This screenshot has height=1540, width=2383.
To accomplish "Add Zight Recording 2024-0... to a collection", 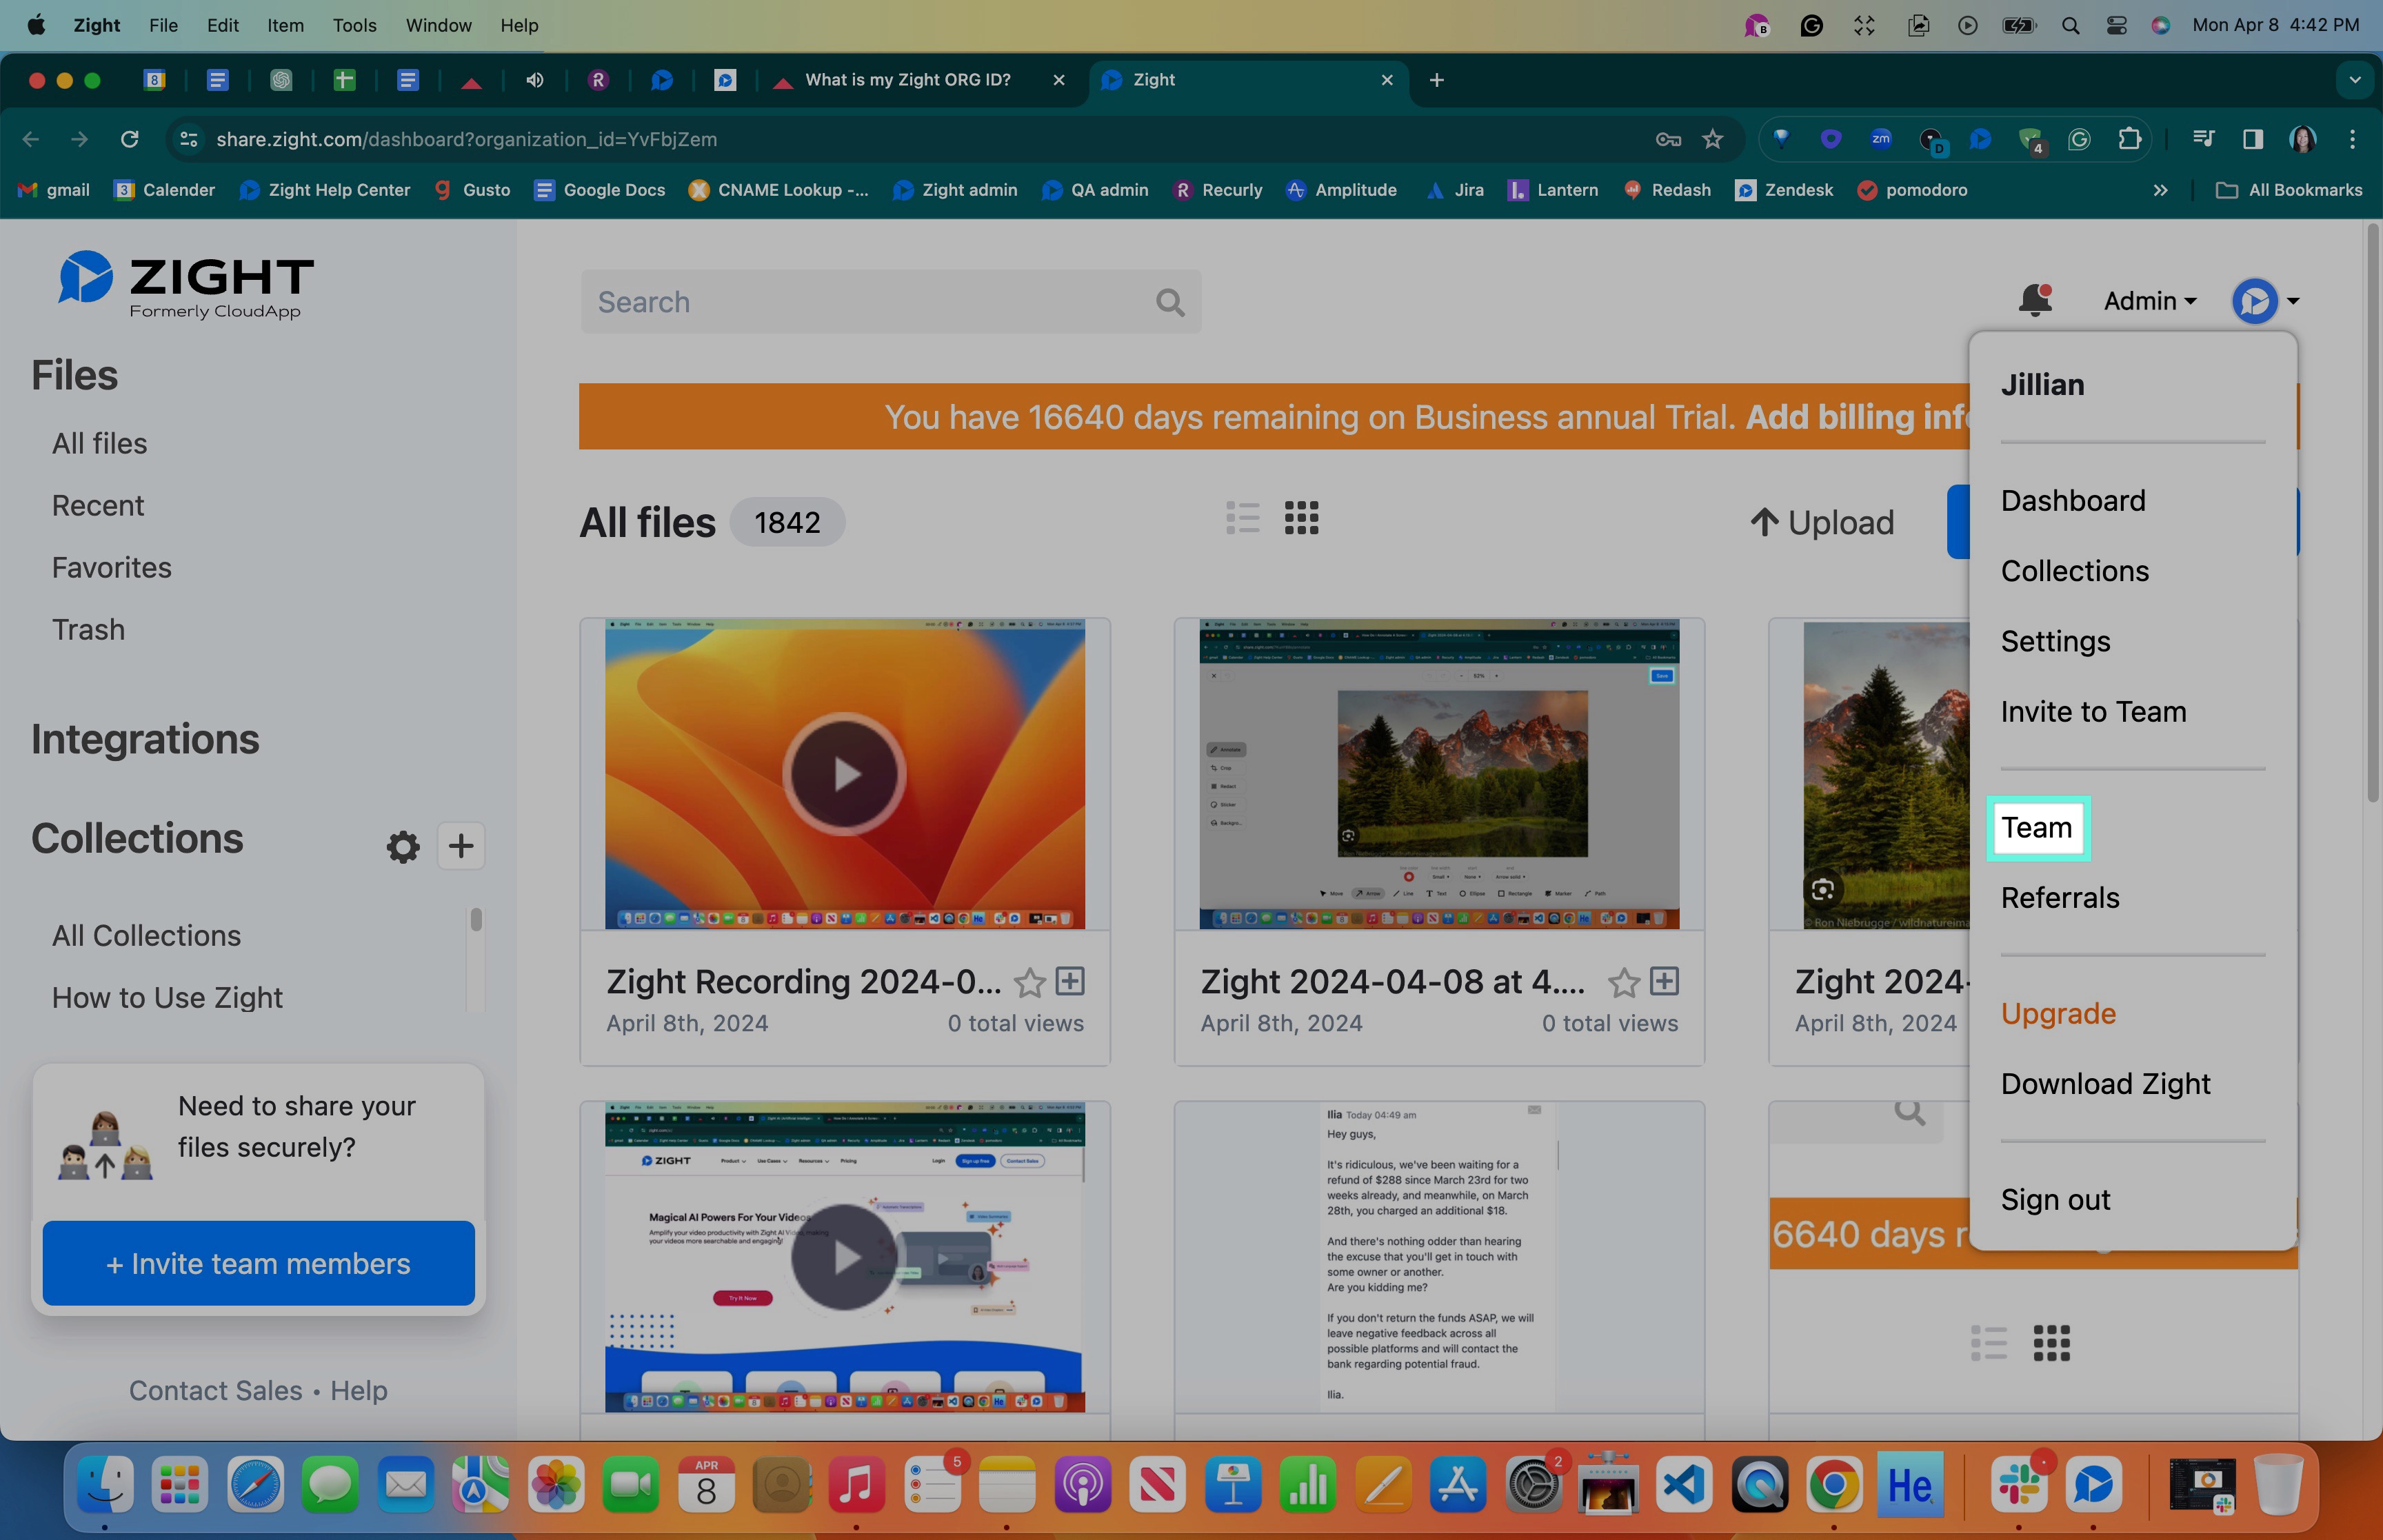I will 1070,981.
